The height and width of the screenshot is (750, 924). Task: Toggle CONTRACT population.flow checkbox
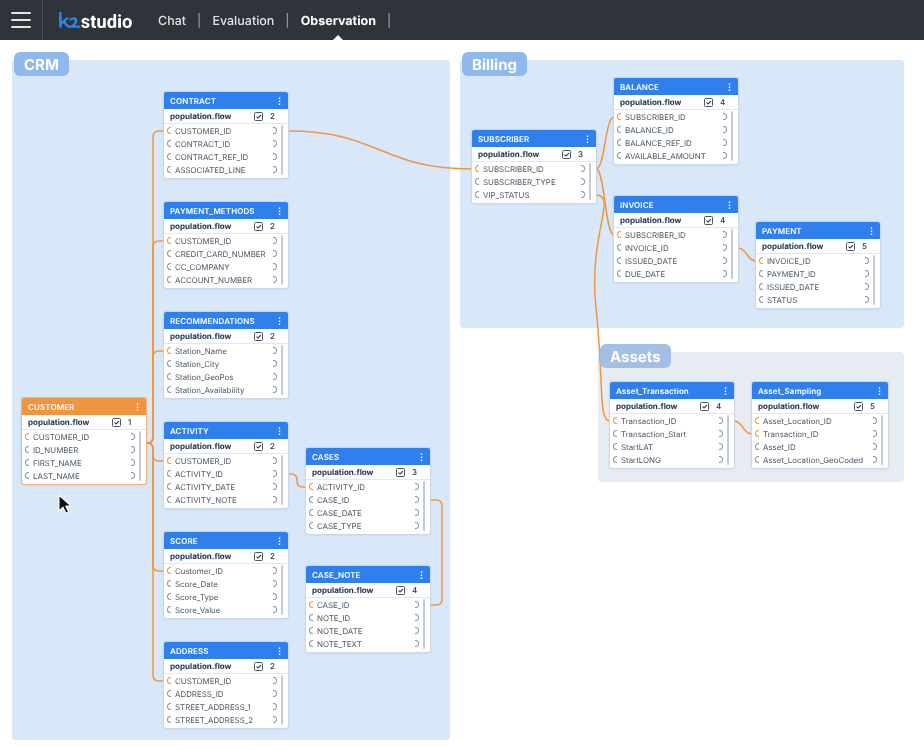[x=258, y=117]
